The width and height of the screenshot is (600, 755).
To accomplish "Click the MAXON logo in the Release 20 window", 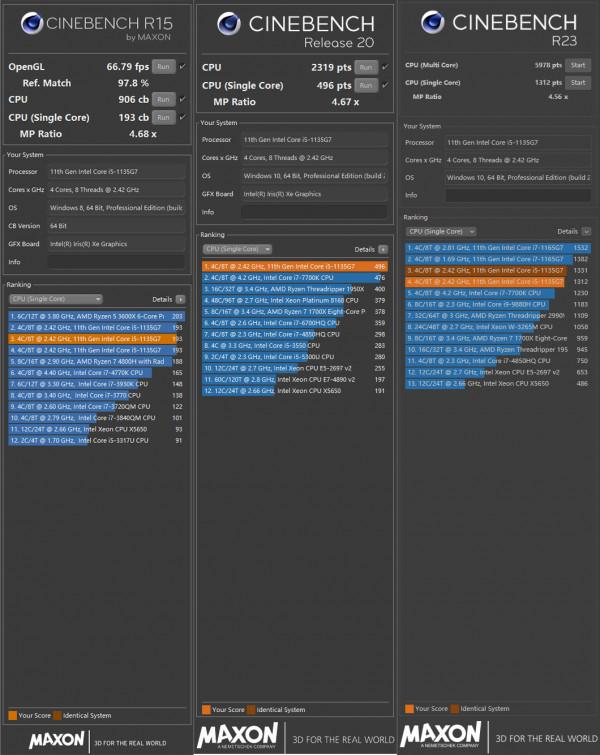I will click(237, 736).
